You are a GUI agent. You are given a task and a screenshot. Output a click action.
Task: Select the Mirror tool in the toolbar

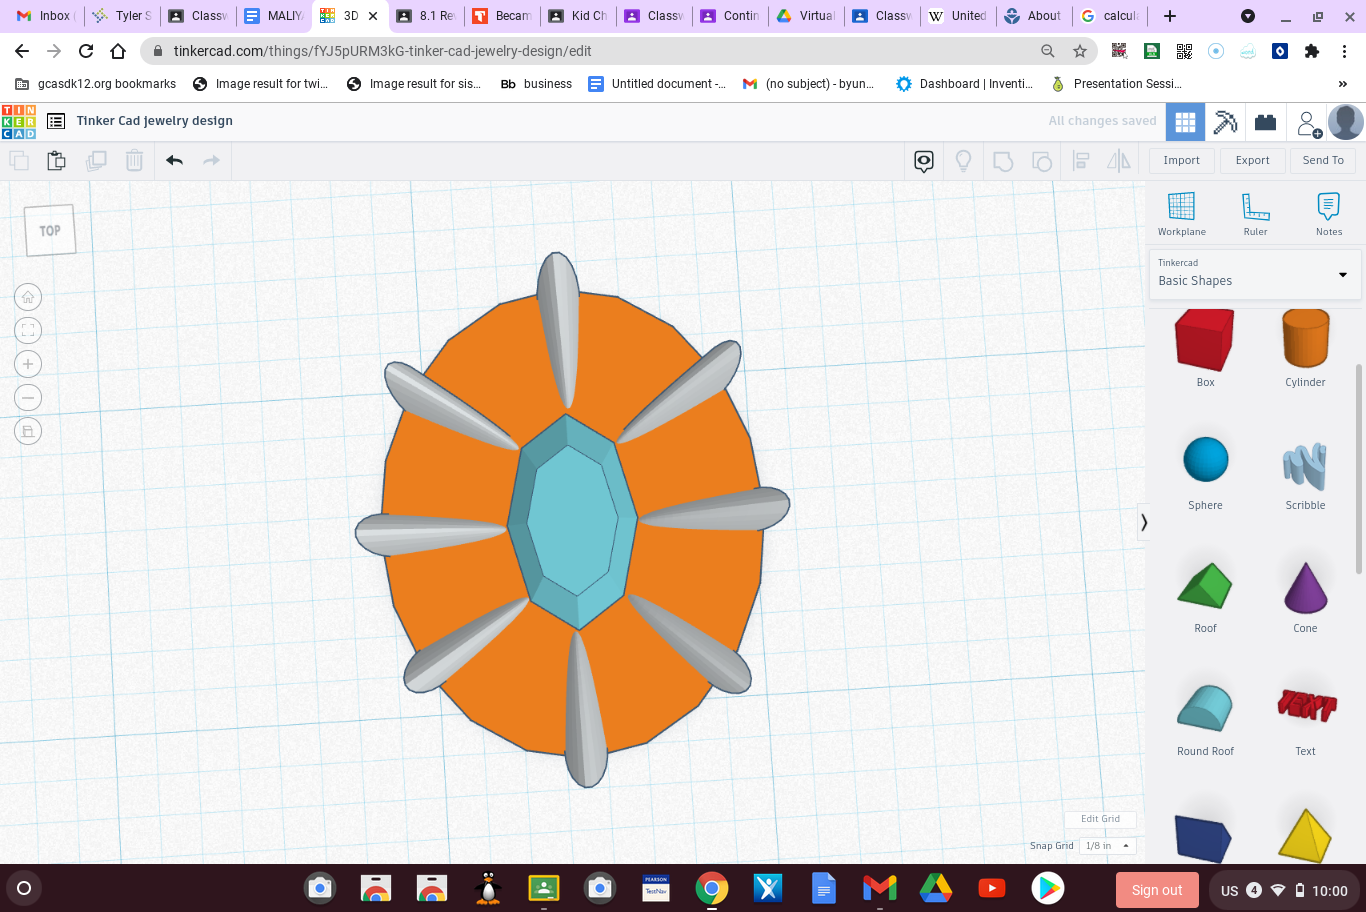(x=1119, y=160)
